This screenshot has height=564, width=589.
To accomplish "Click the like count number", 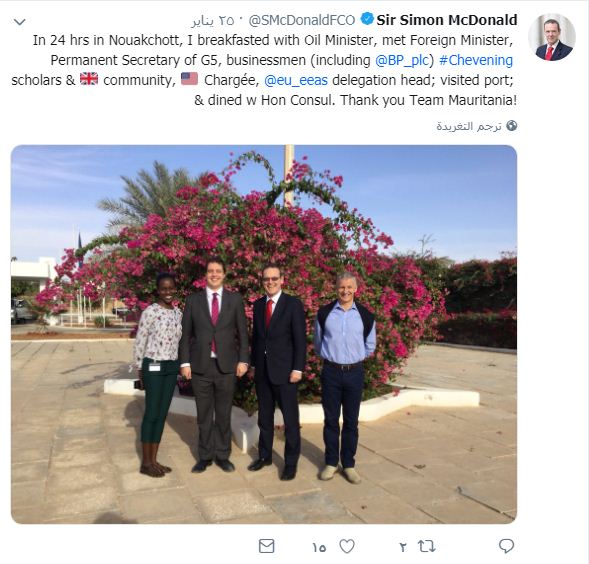I will (x=319, y=547).
